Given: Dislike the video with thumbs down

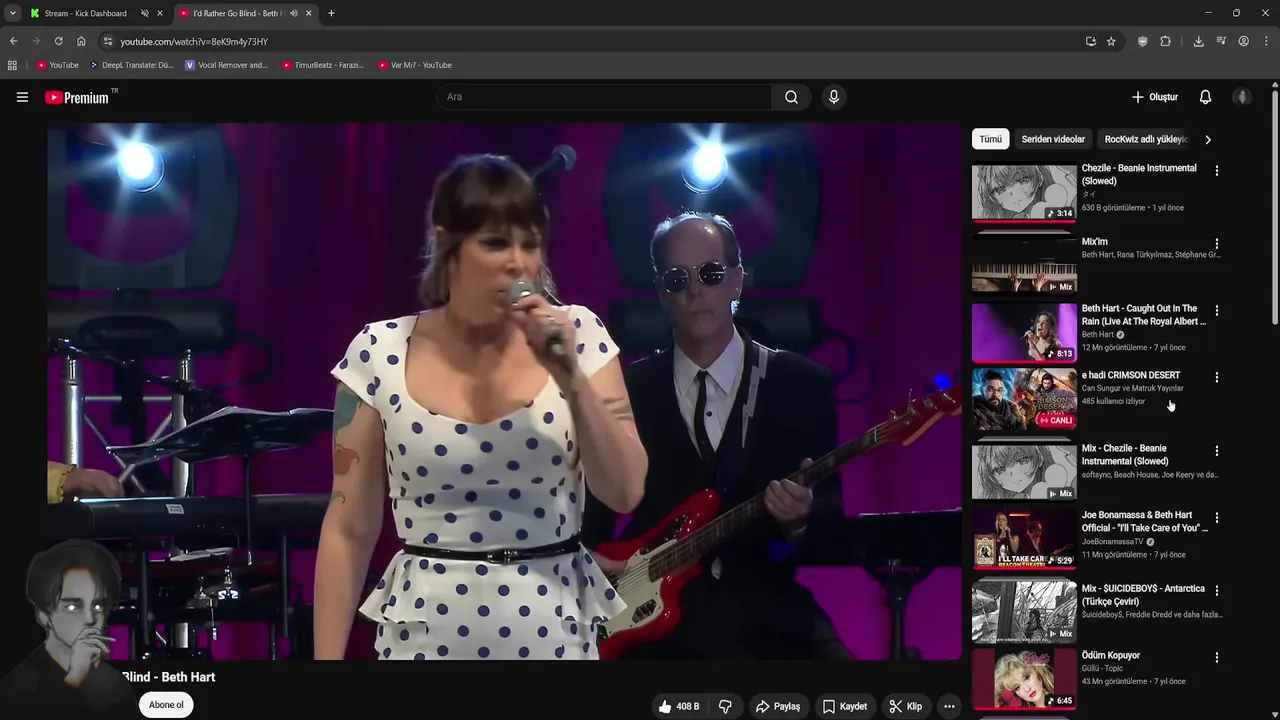Looking at the screenshot, I should coord(725,706).
